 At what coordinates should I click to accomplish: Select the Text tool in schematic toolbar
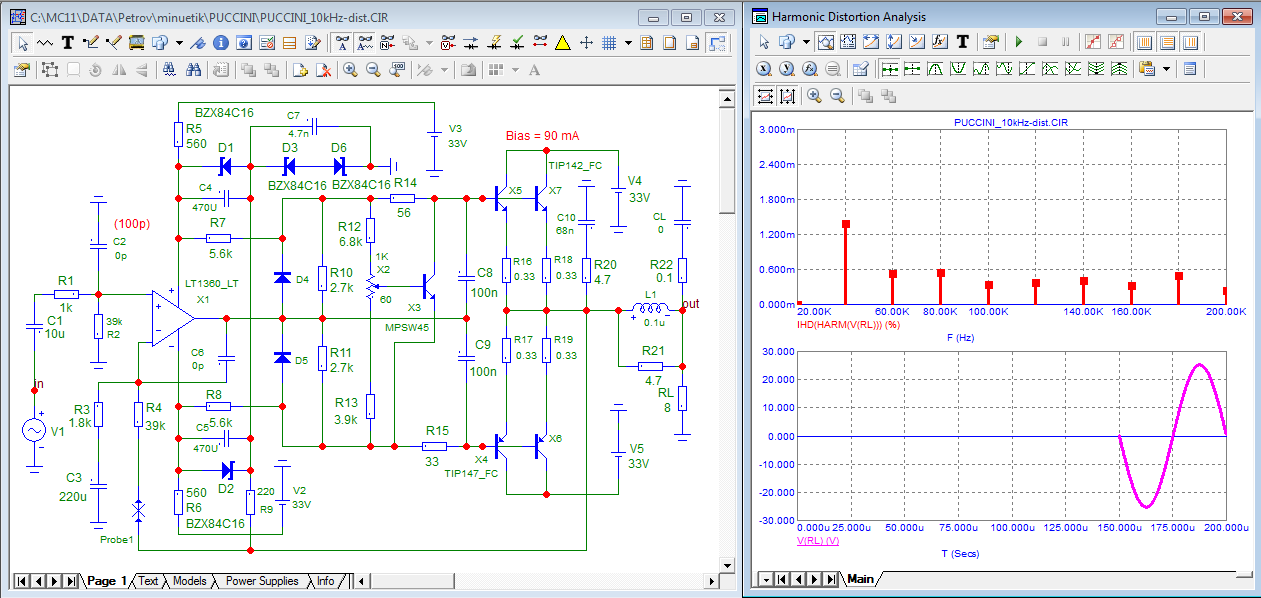point(68,43)
